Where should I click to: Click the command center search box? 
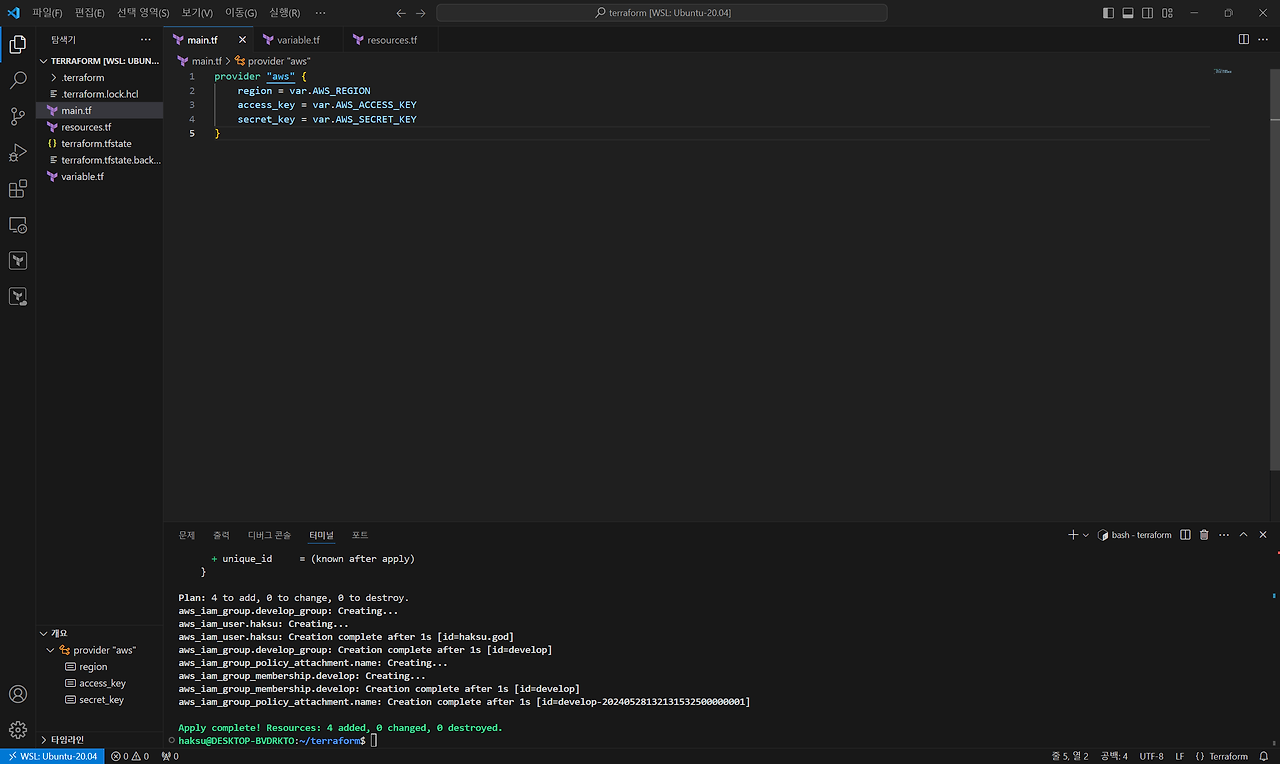662,13
